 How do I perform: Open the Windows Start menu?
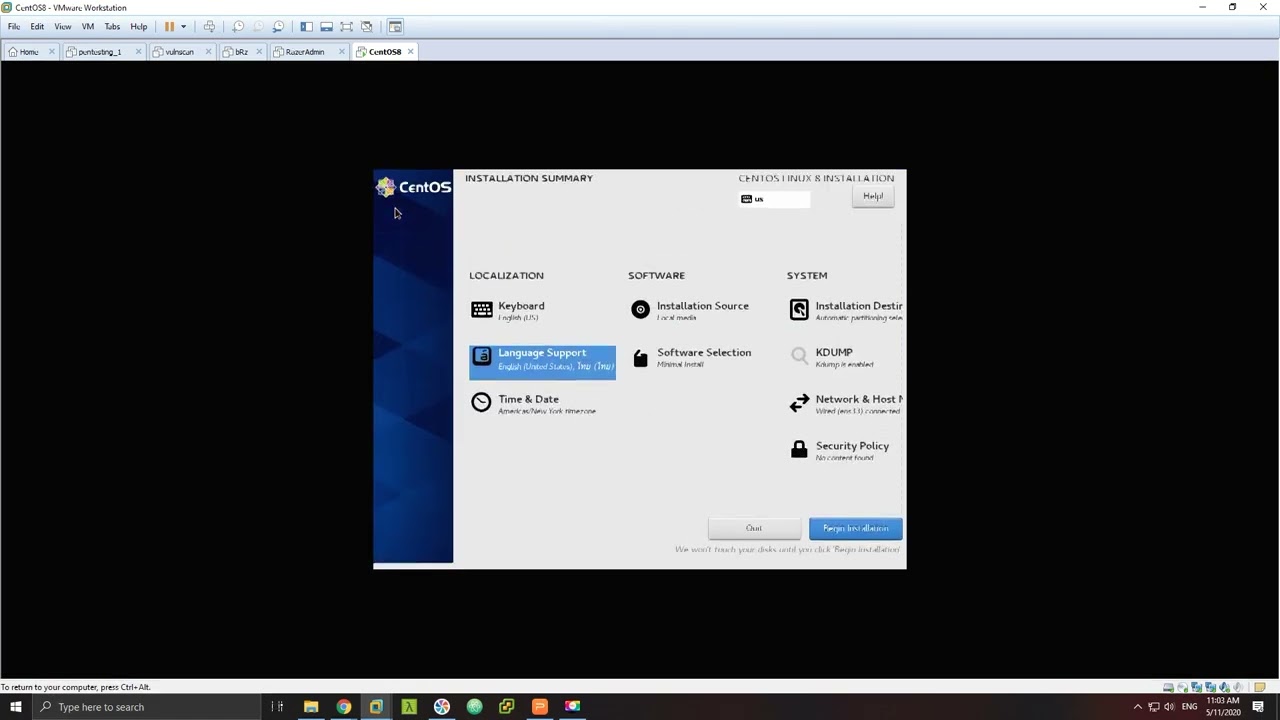[15, 707]
